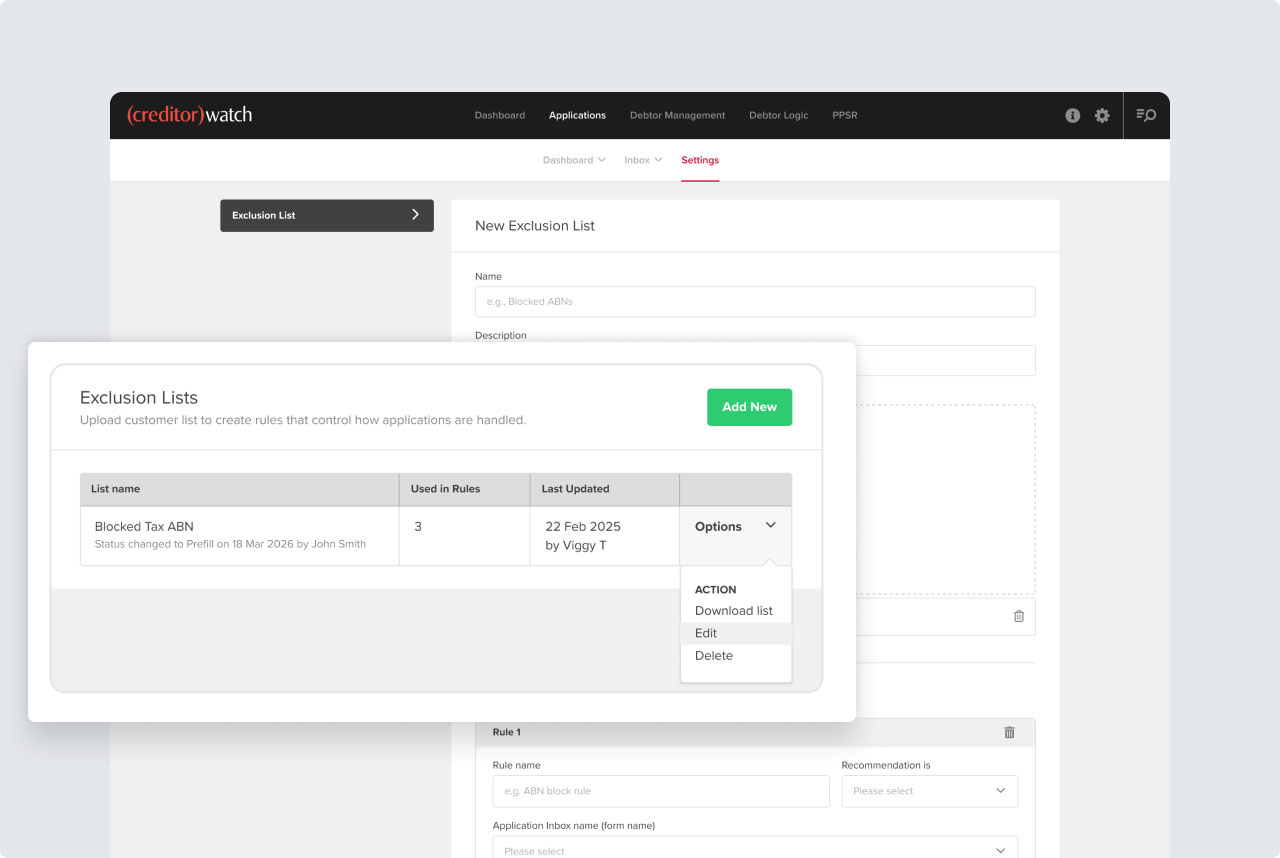Click trash icon beside uploaded file row

tap(1019, 616)
